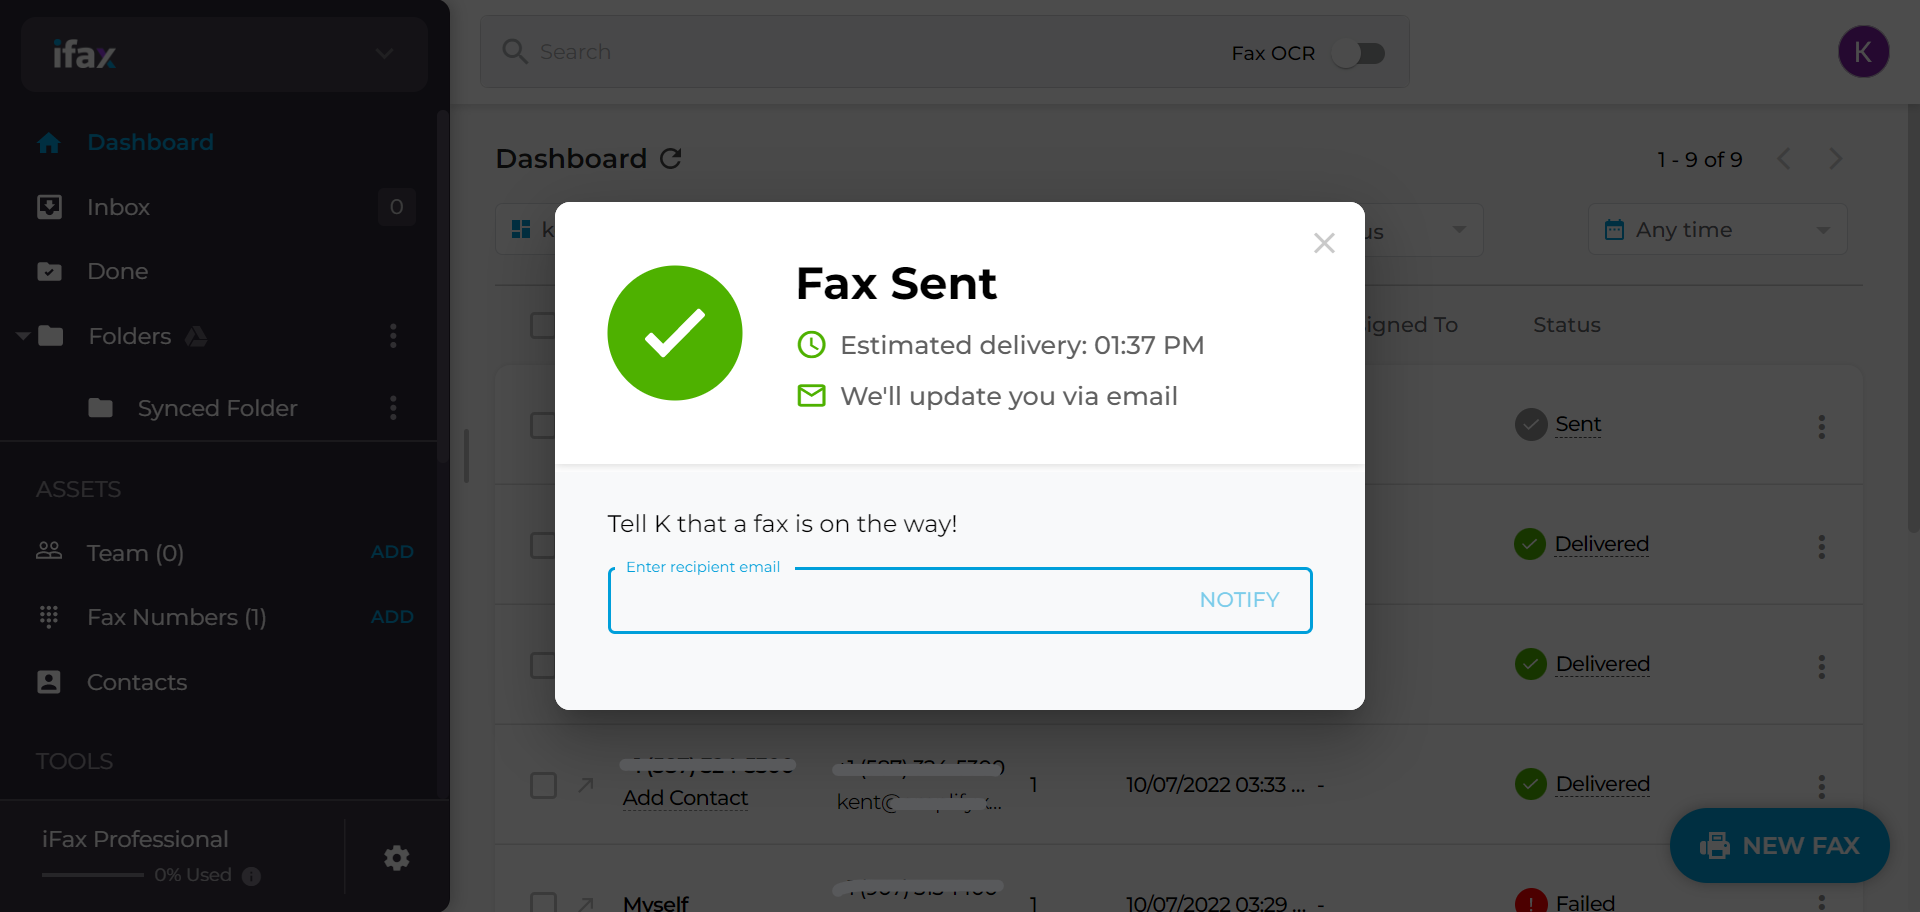Click the K profile avatar

click(x=1864, y=51)
